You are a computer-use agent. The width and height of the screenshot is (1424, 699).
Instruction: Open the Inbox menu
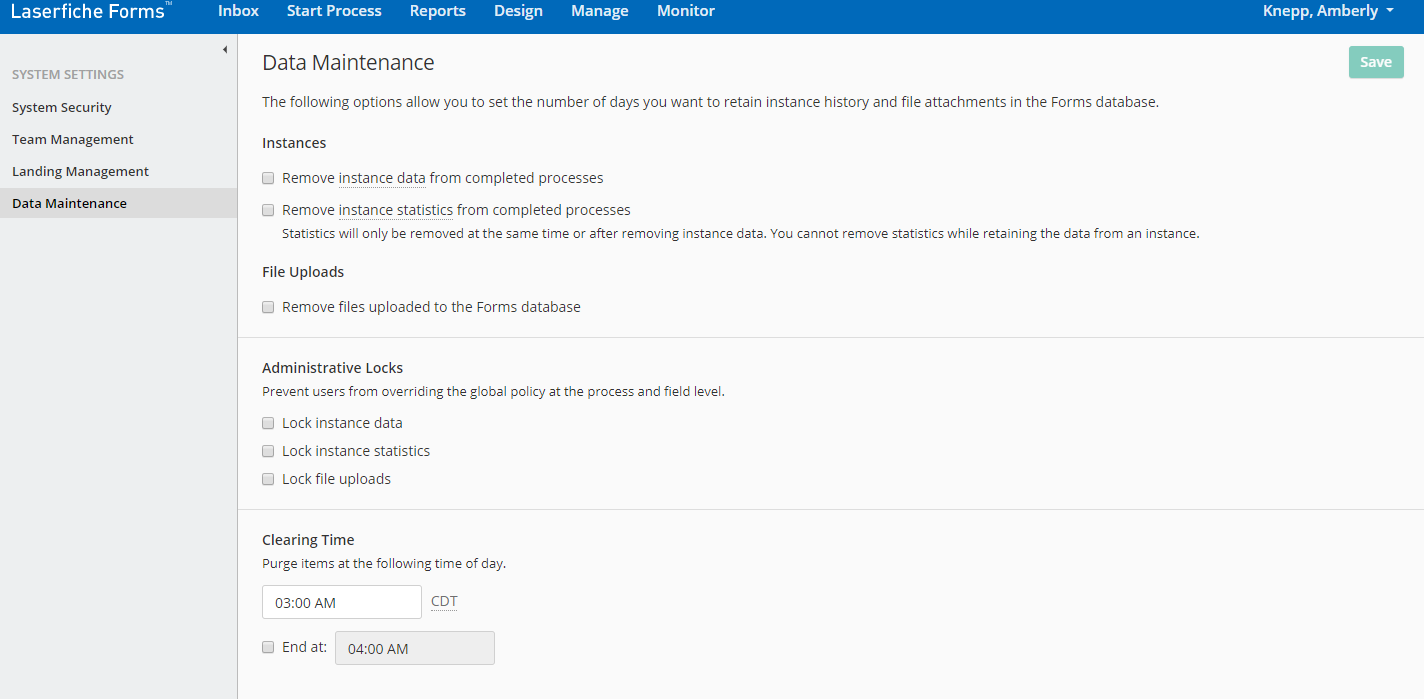pyautogui.click(x=238, y=11)
